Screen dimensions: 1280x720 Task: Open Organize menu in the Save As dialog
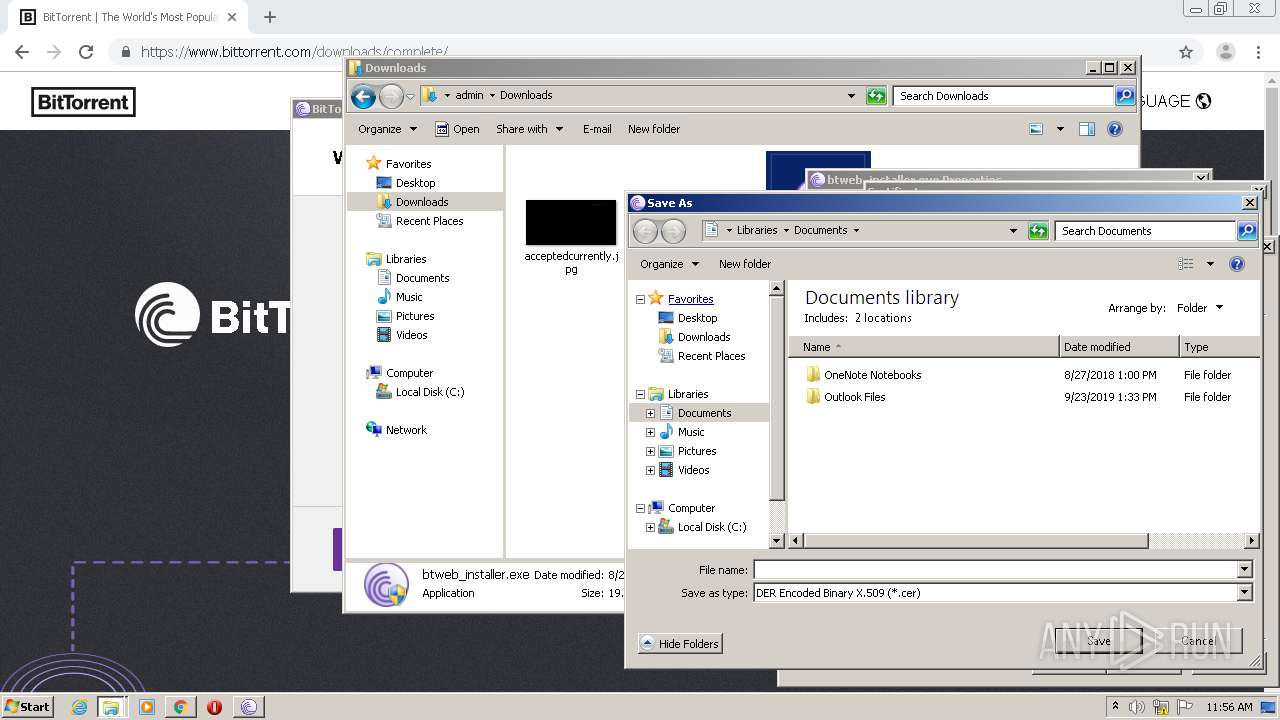click(x=669, y=264)
